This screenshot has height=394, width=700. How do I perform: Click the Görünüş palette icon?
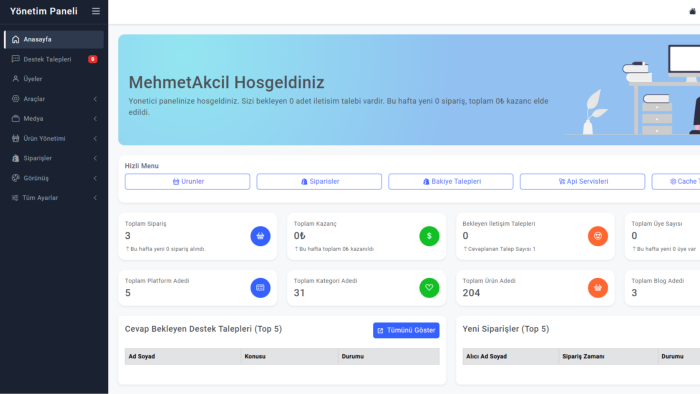pos(16,178)
